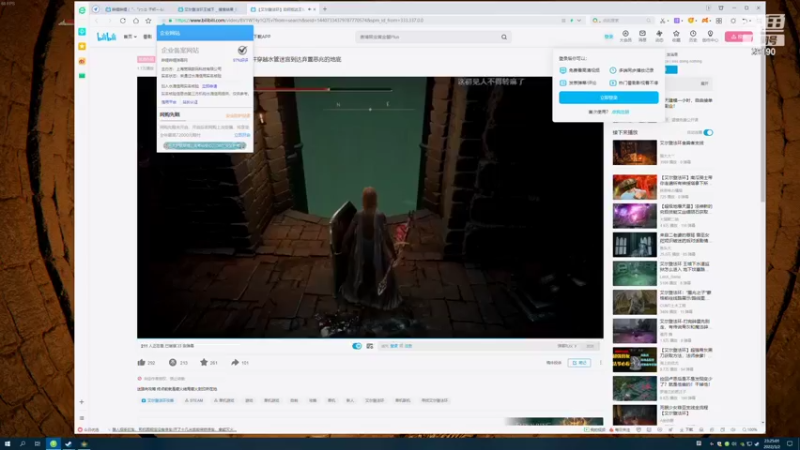Screen dimensions: 800x450
Task: Click the blue login button in popup
Action: click(609, 97)
